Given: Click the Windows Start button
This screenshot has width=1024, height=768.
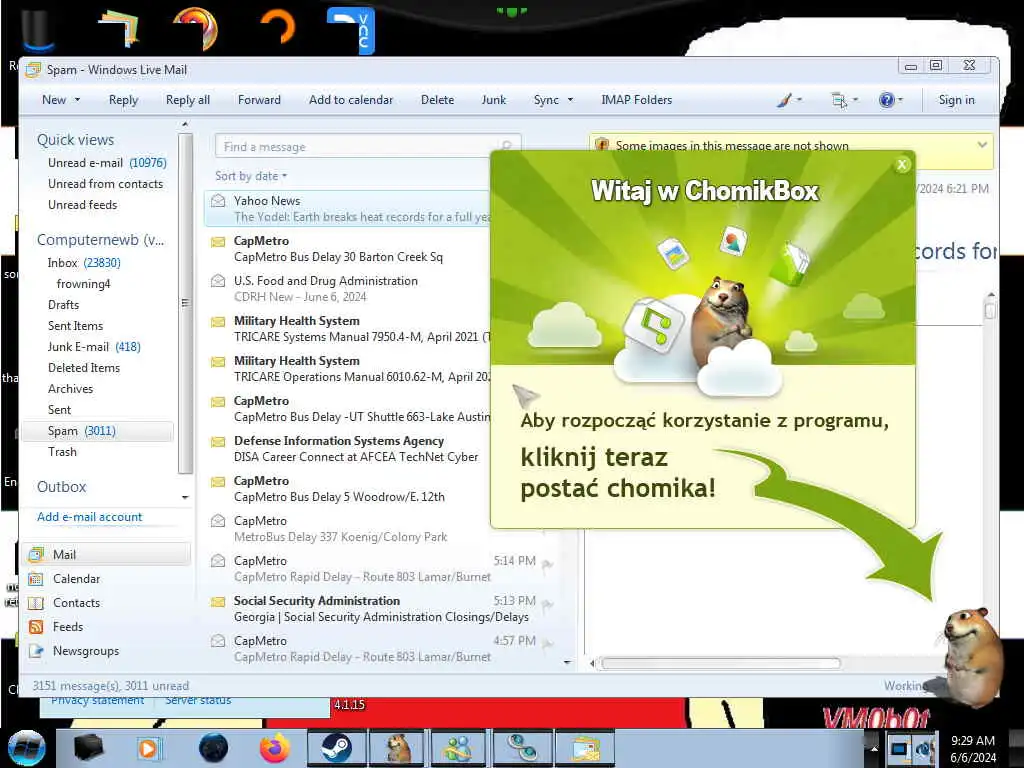Looking at the screenshot, I should [x=26, y=748].
